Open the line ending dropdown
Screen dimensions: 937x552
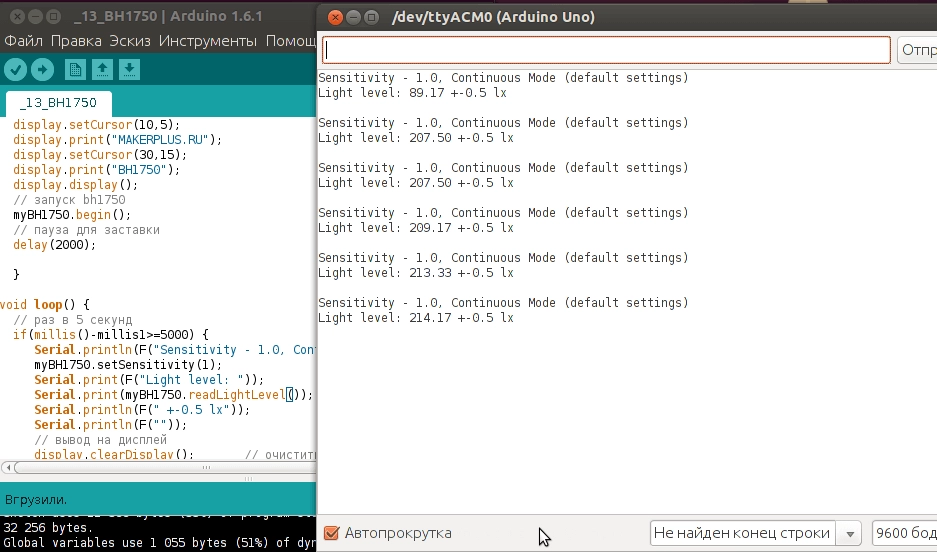(755, 533)
